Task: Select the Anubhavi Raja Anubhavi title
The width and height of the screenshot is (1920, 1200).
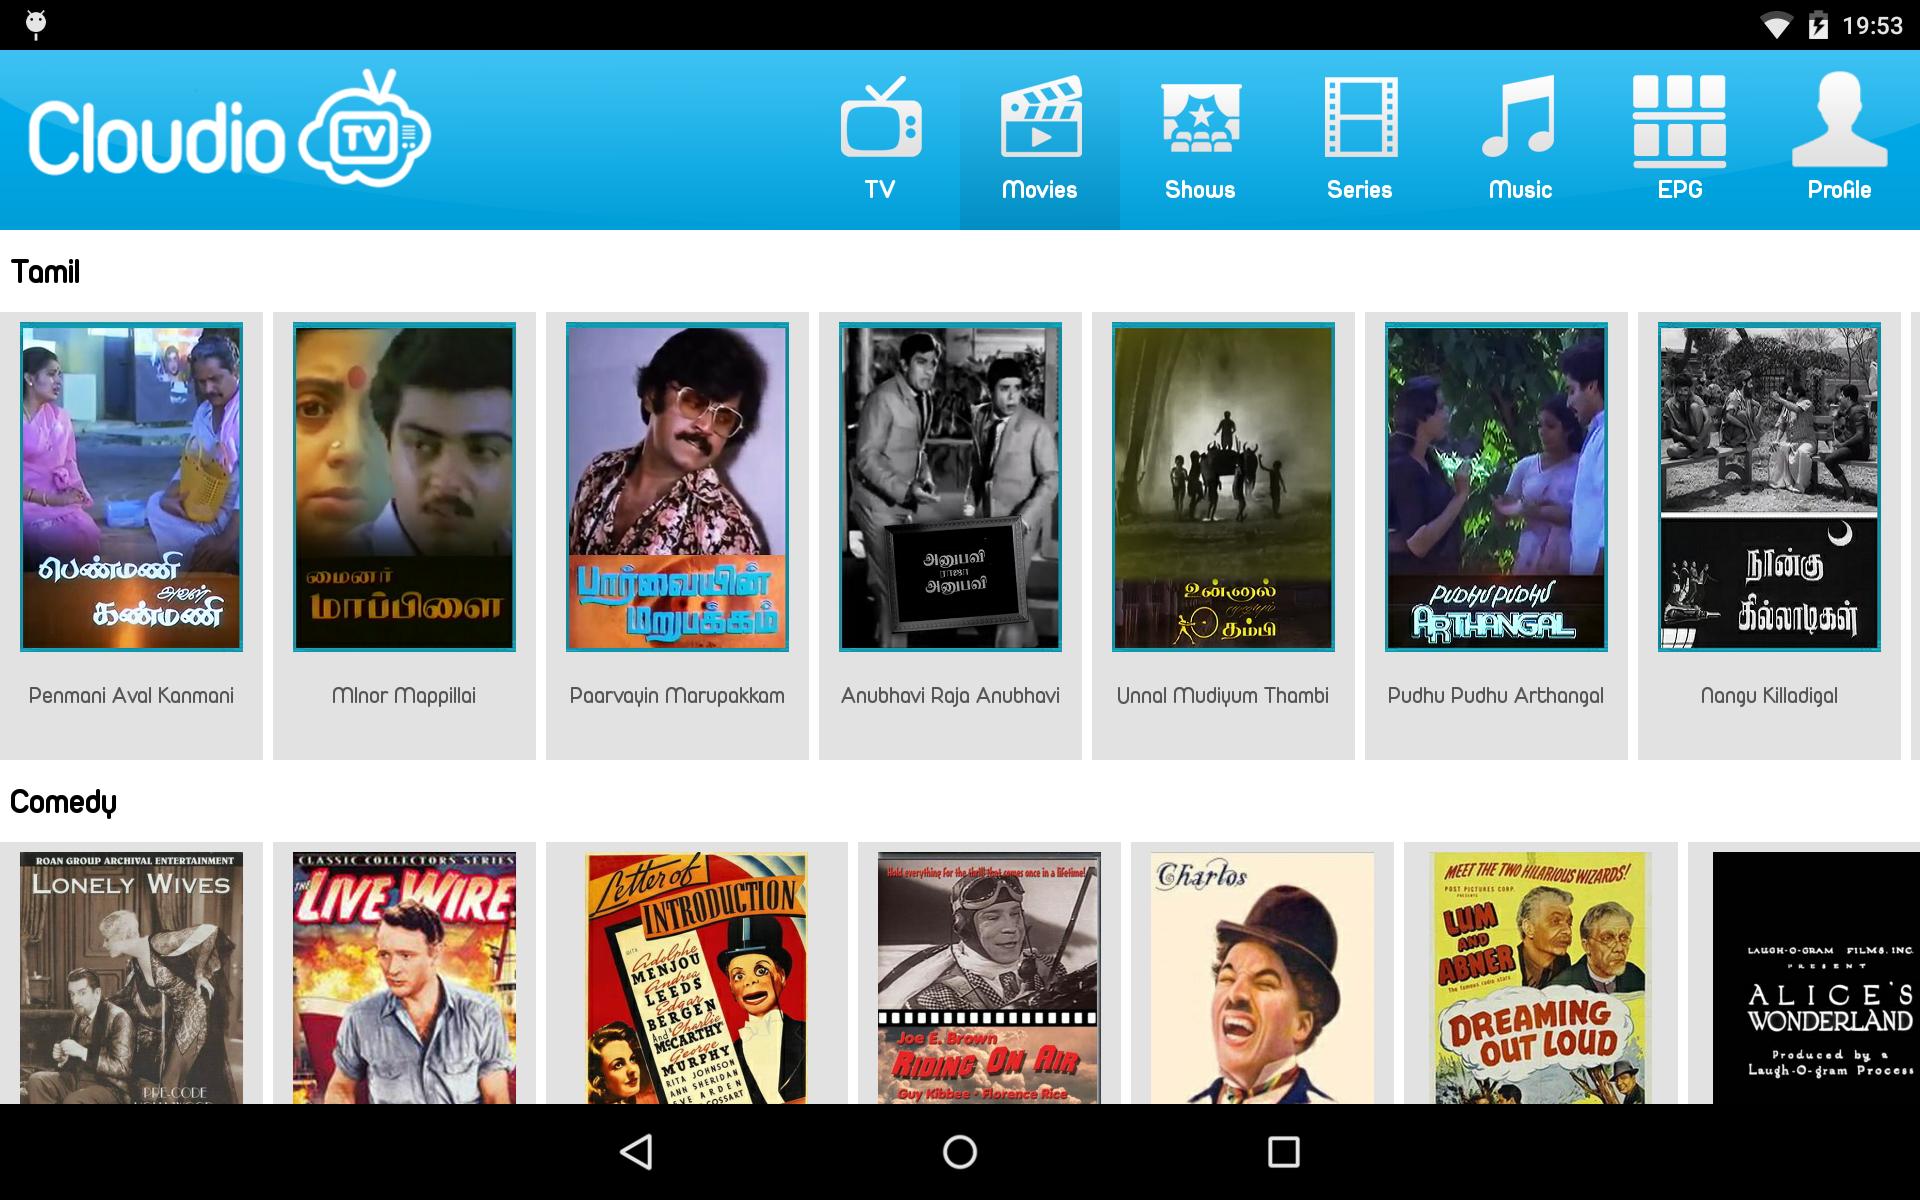Action: [950, 696]
